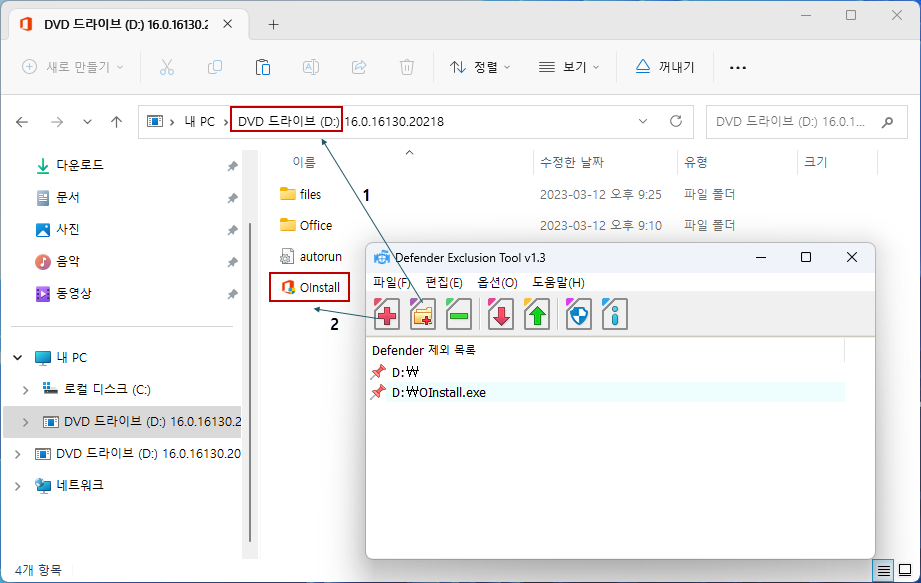
Task: Click the search magnifier icon
Action: click(888, 122)
